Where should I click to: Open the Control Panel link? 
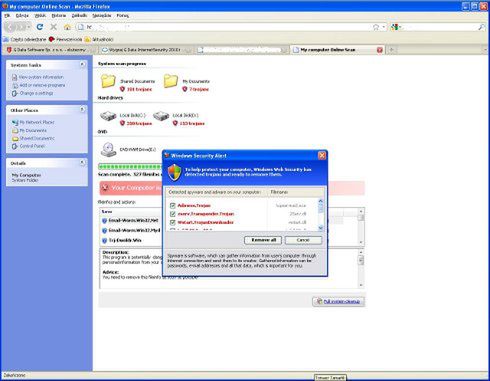32,146
